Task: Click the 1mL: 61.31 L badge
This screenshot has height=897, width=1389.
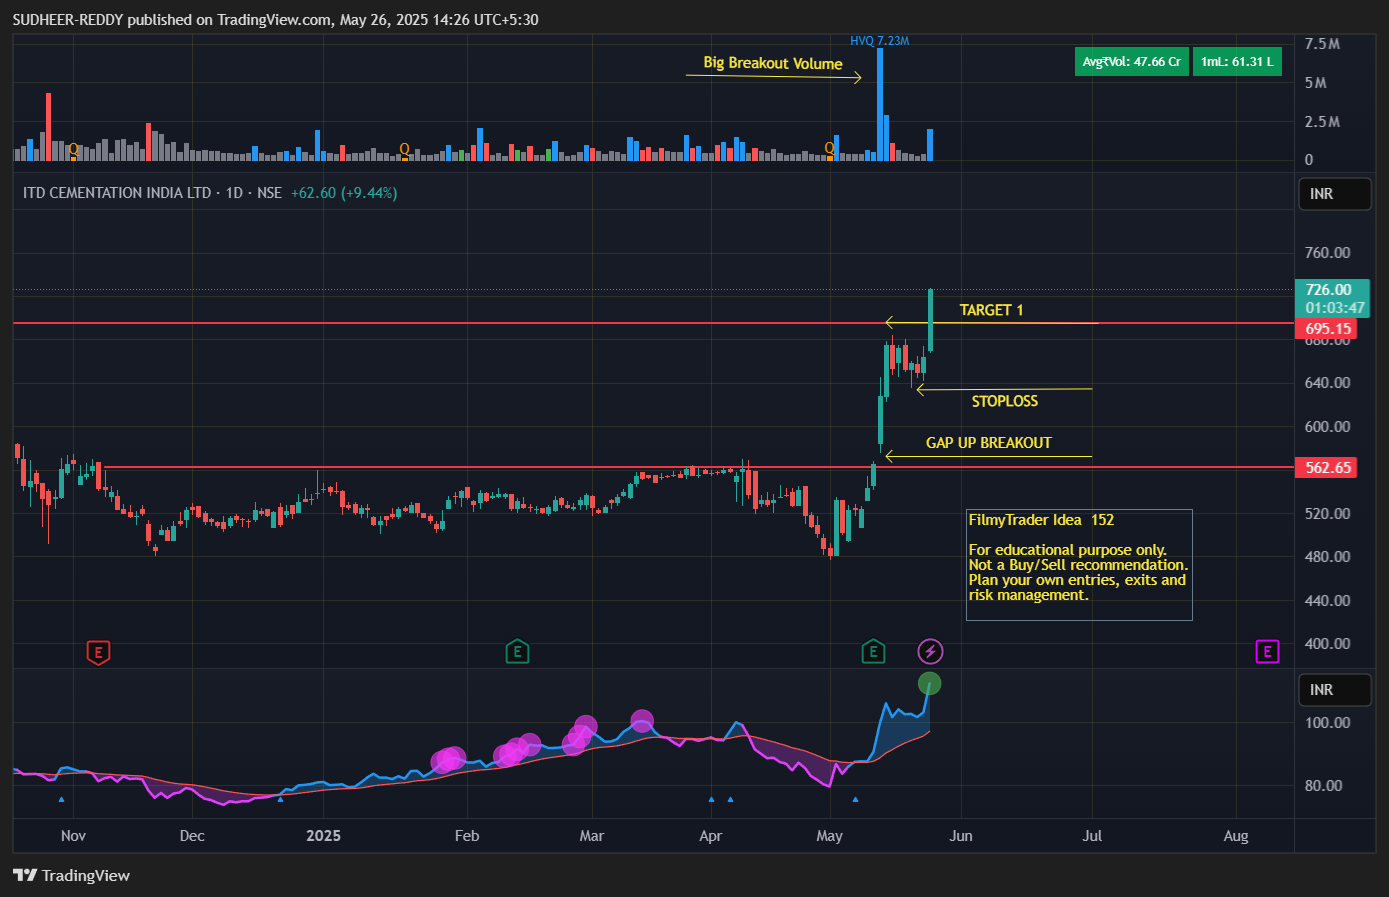Action: 1237,62
